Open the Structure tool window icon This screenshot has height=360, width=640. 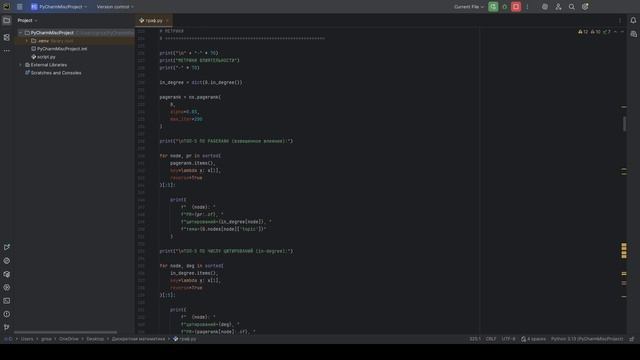(7, 37)
